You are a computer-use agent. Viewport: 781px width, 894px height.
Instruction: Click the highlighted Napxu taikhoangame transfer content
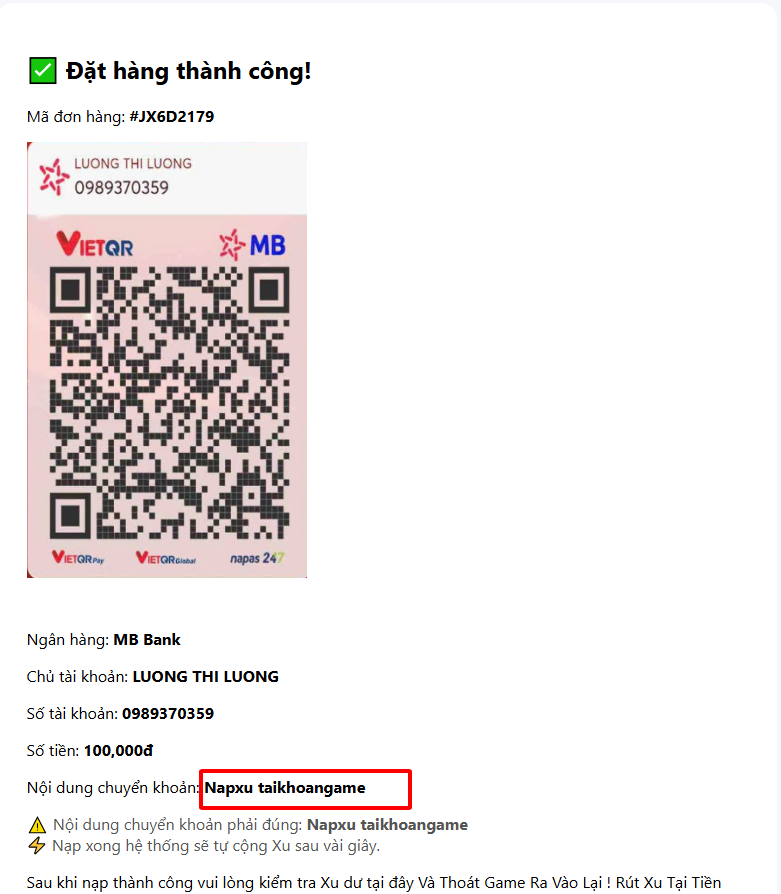pyautogui.click(x=285, y=788)
